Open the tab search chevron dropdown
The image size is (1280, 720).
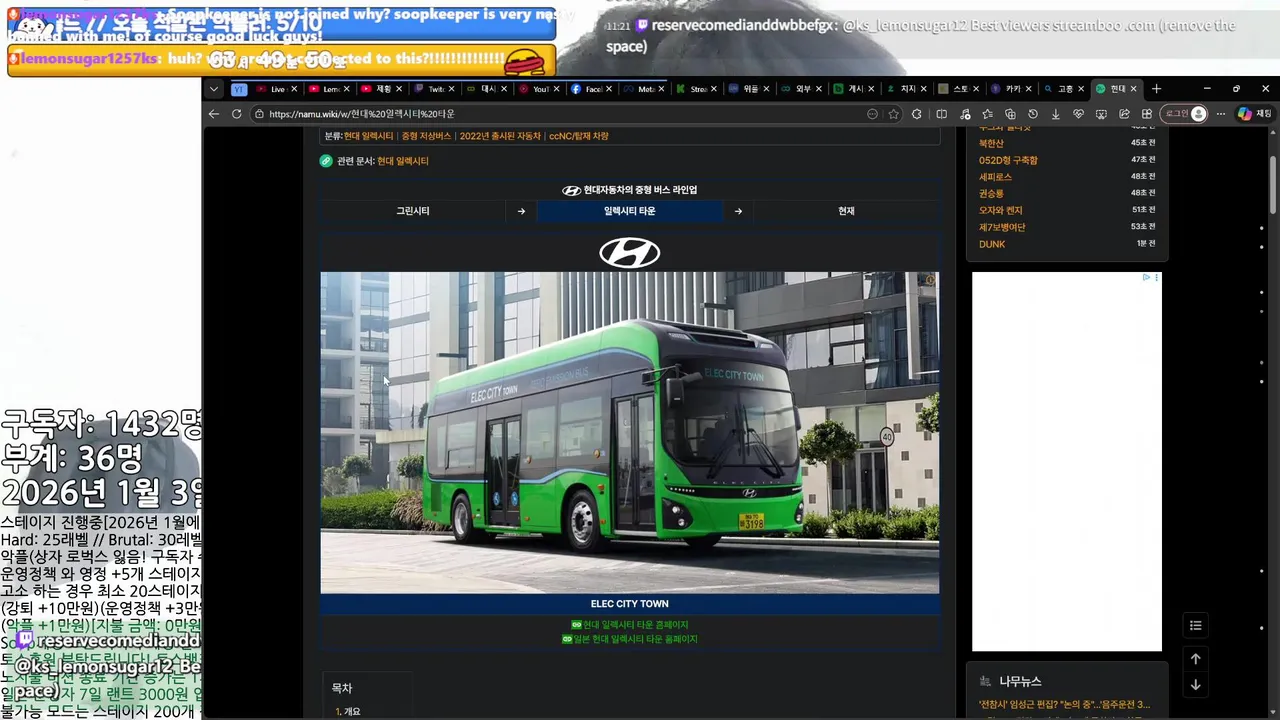click(214, 89)
